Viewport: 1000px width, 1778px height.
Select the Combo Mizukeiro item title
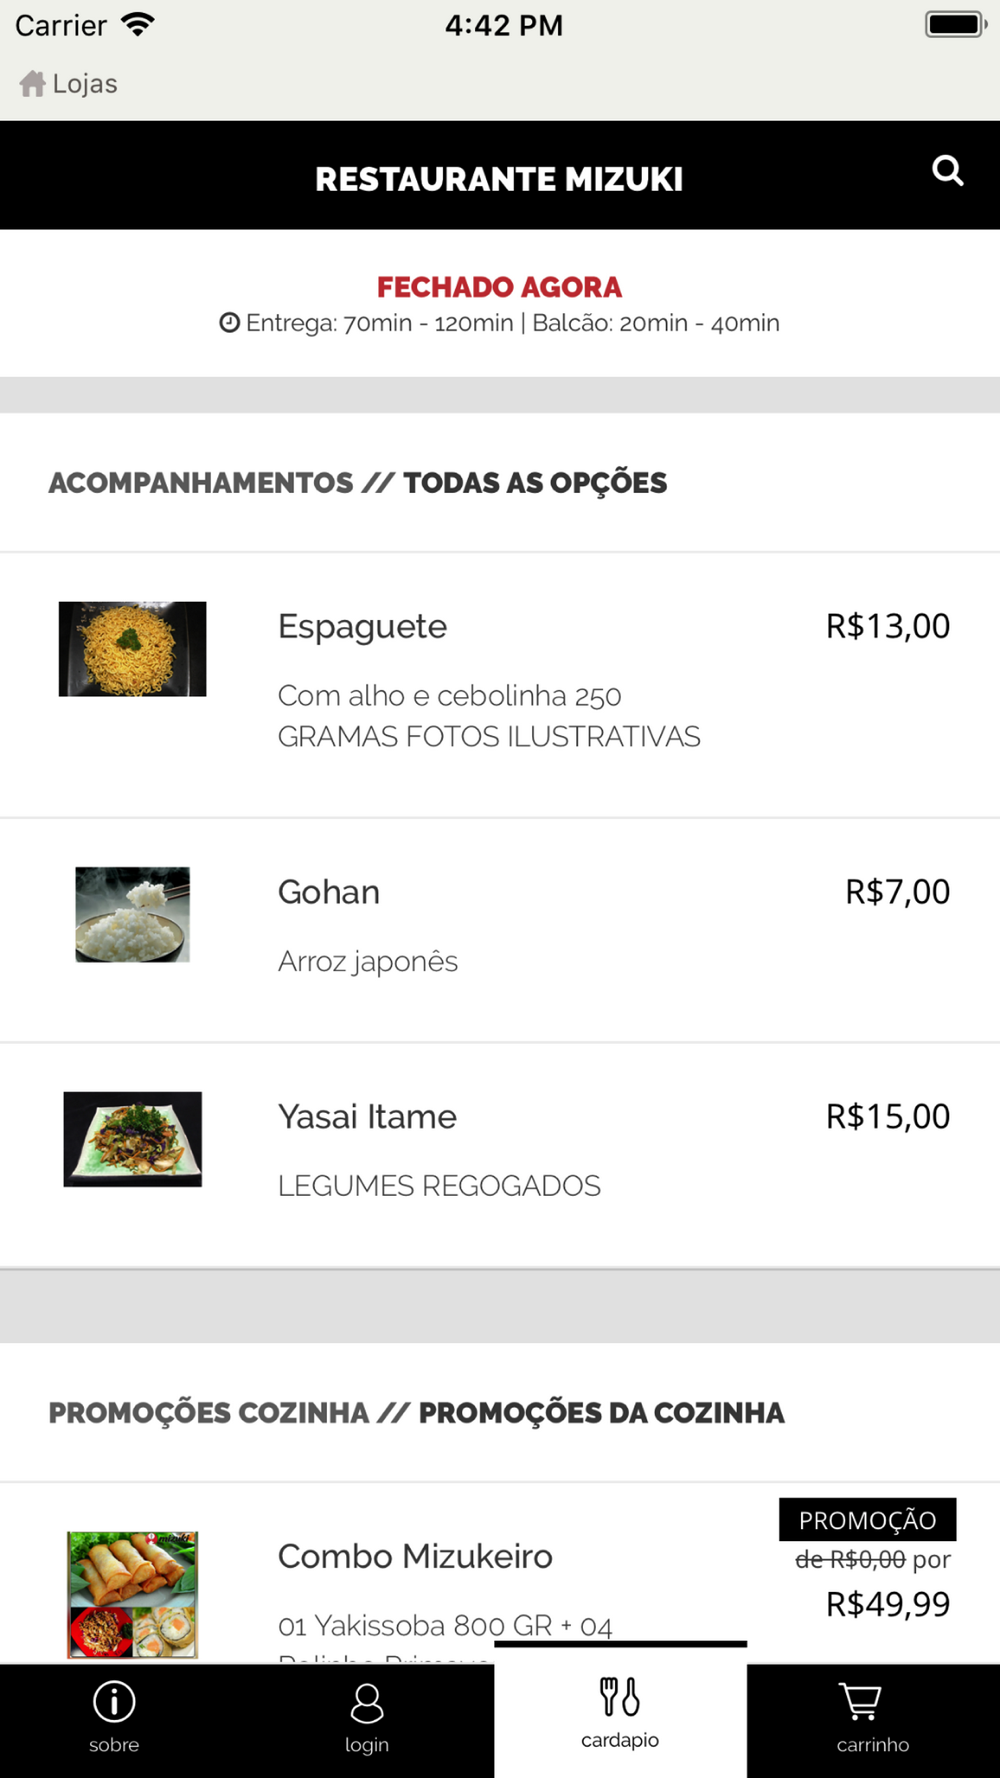(x=415, y=1557)
